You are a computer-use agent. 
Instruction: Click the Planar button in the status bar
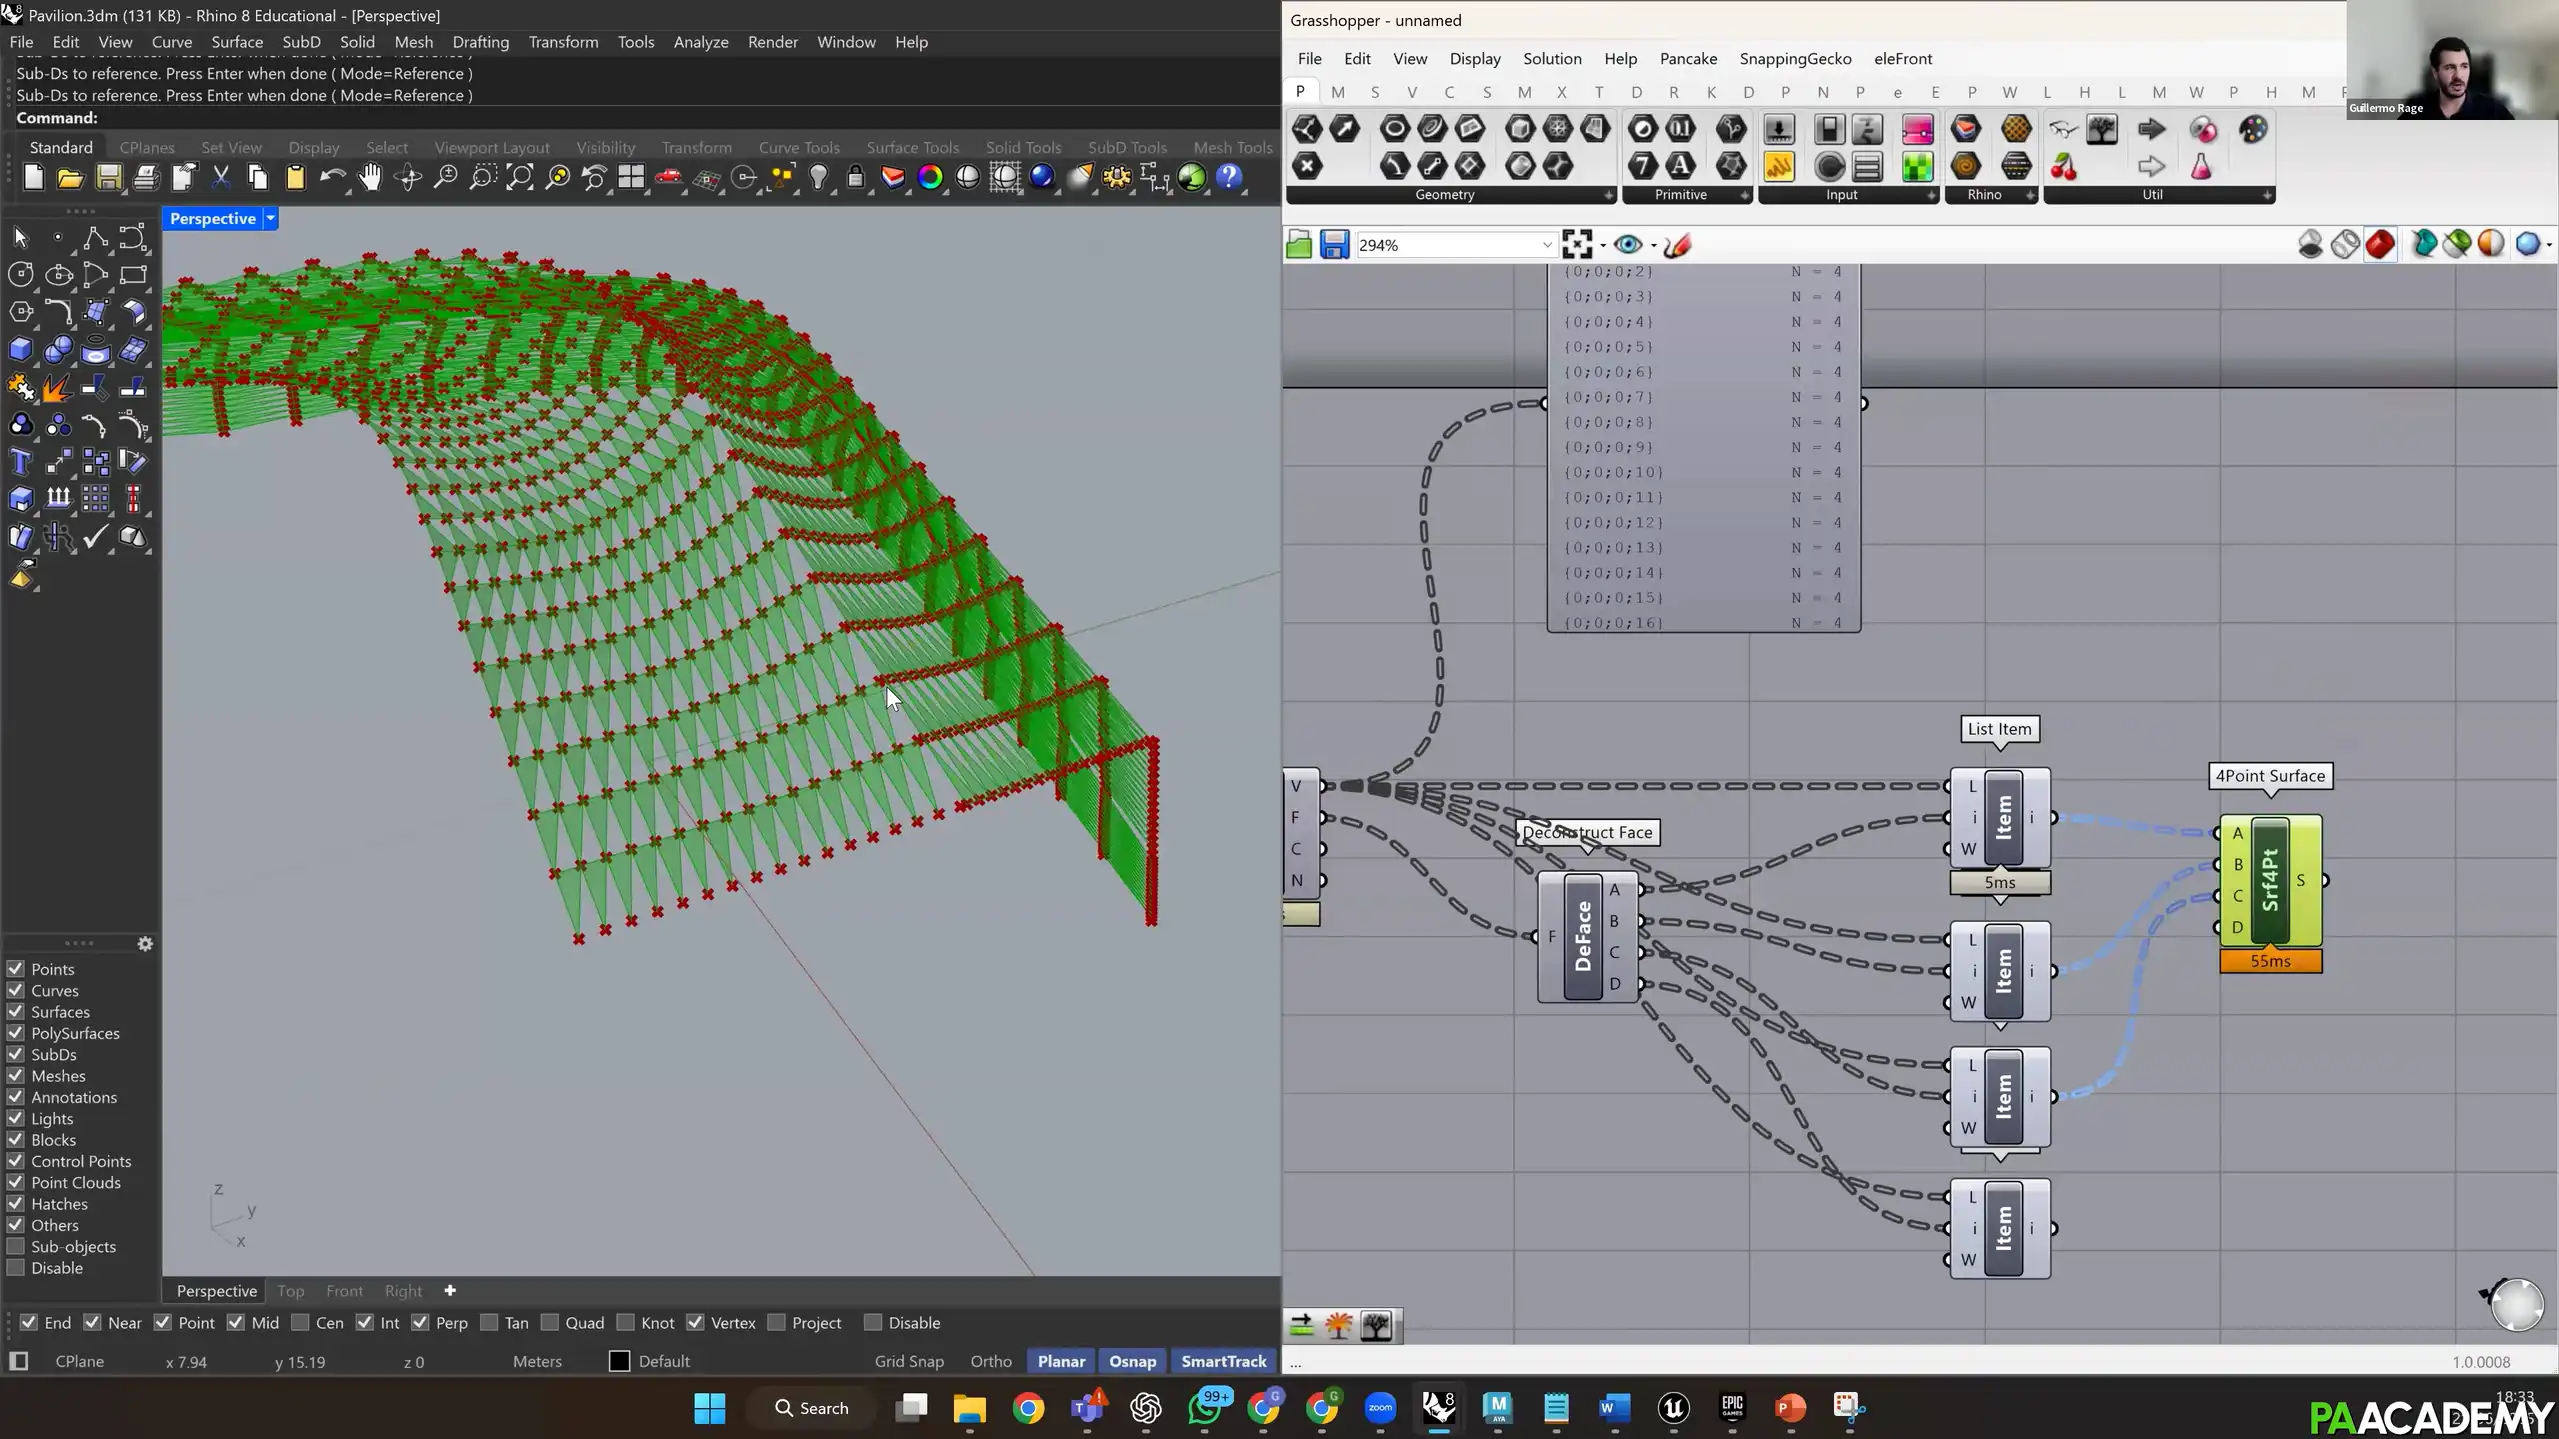[1060, 1361]
